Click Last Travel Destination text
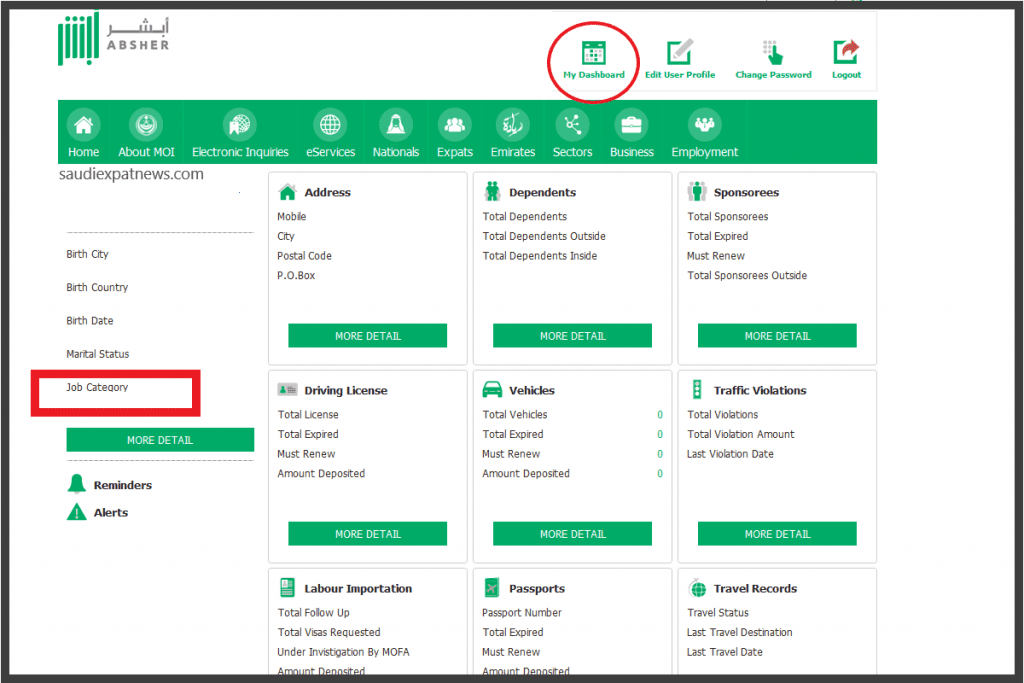 [739, 632]
